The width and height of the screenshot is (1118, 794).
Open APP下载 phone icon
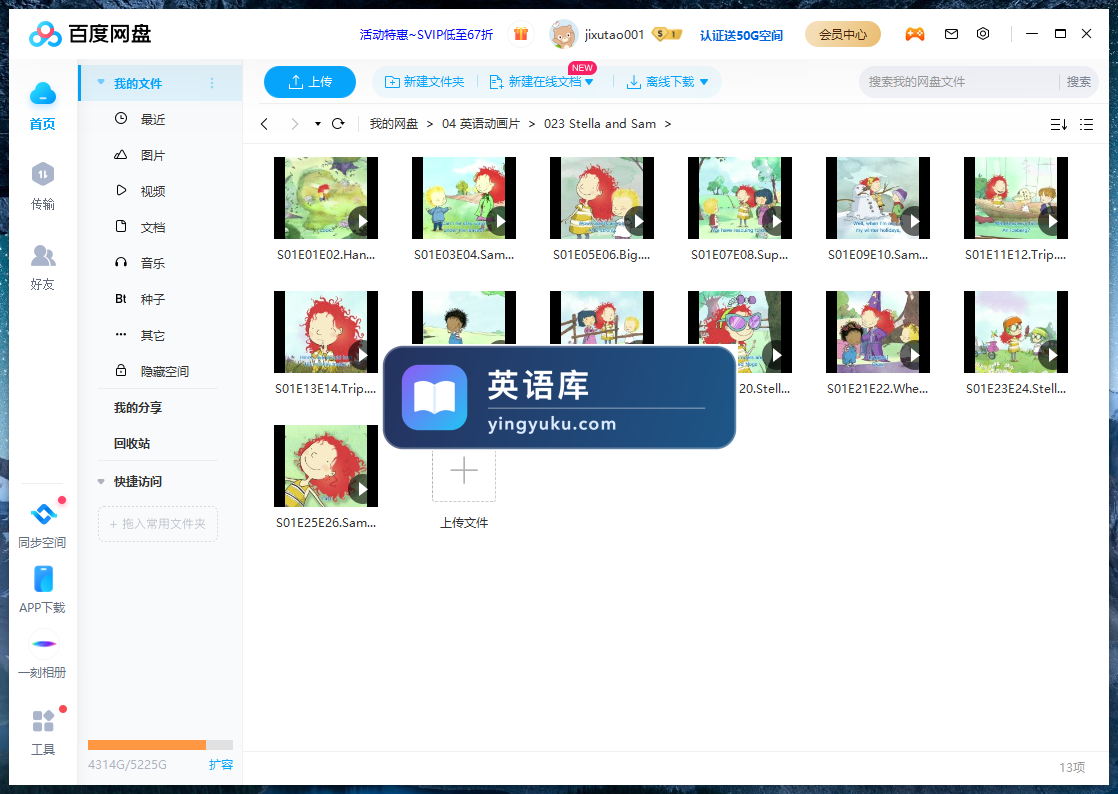tap(43, 579)
